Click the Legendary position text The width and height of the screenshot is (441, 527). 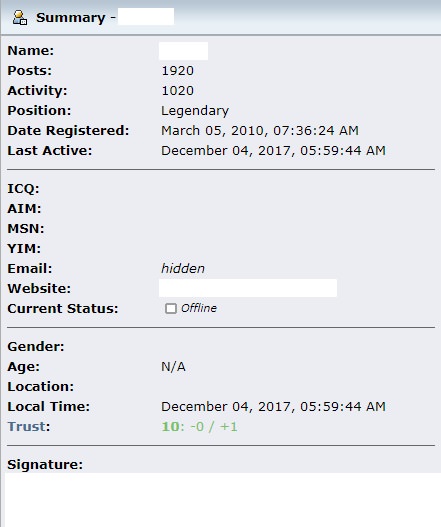coord(195,111)
